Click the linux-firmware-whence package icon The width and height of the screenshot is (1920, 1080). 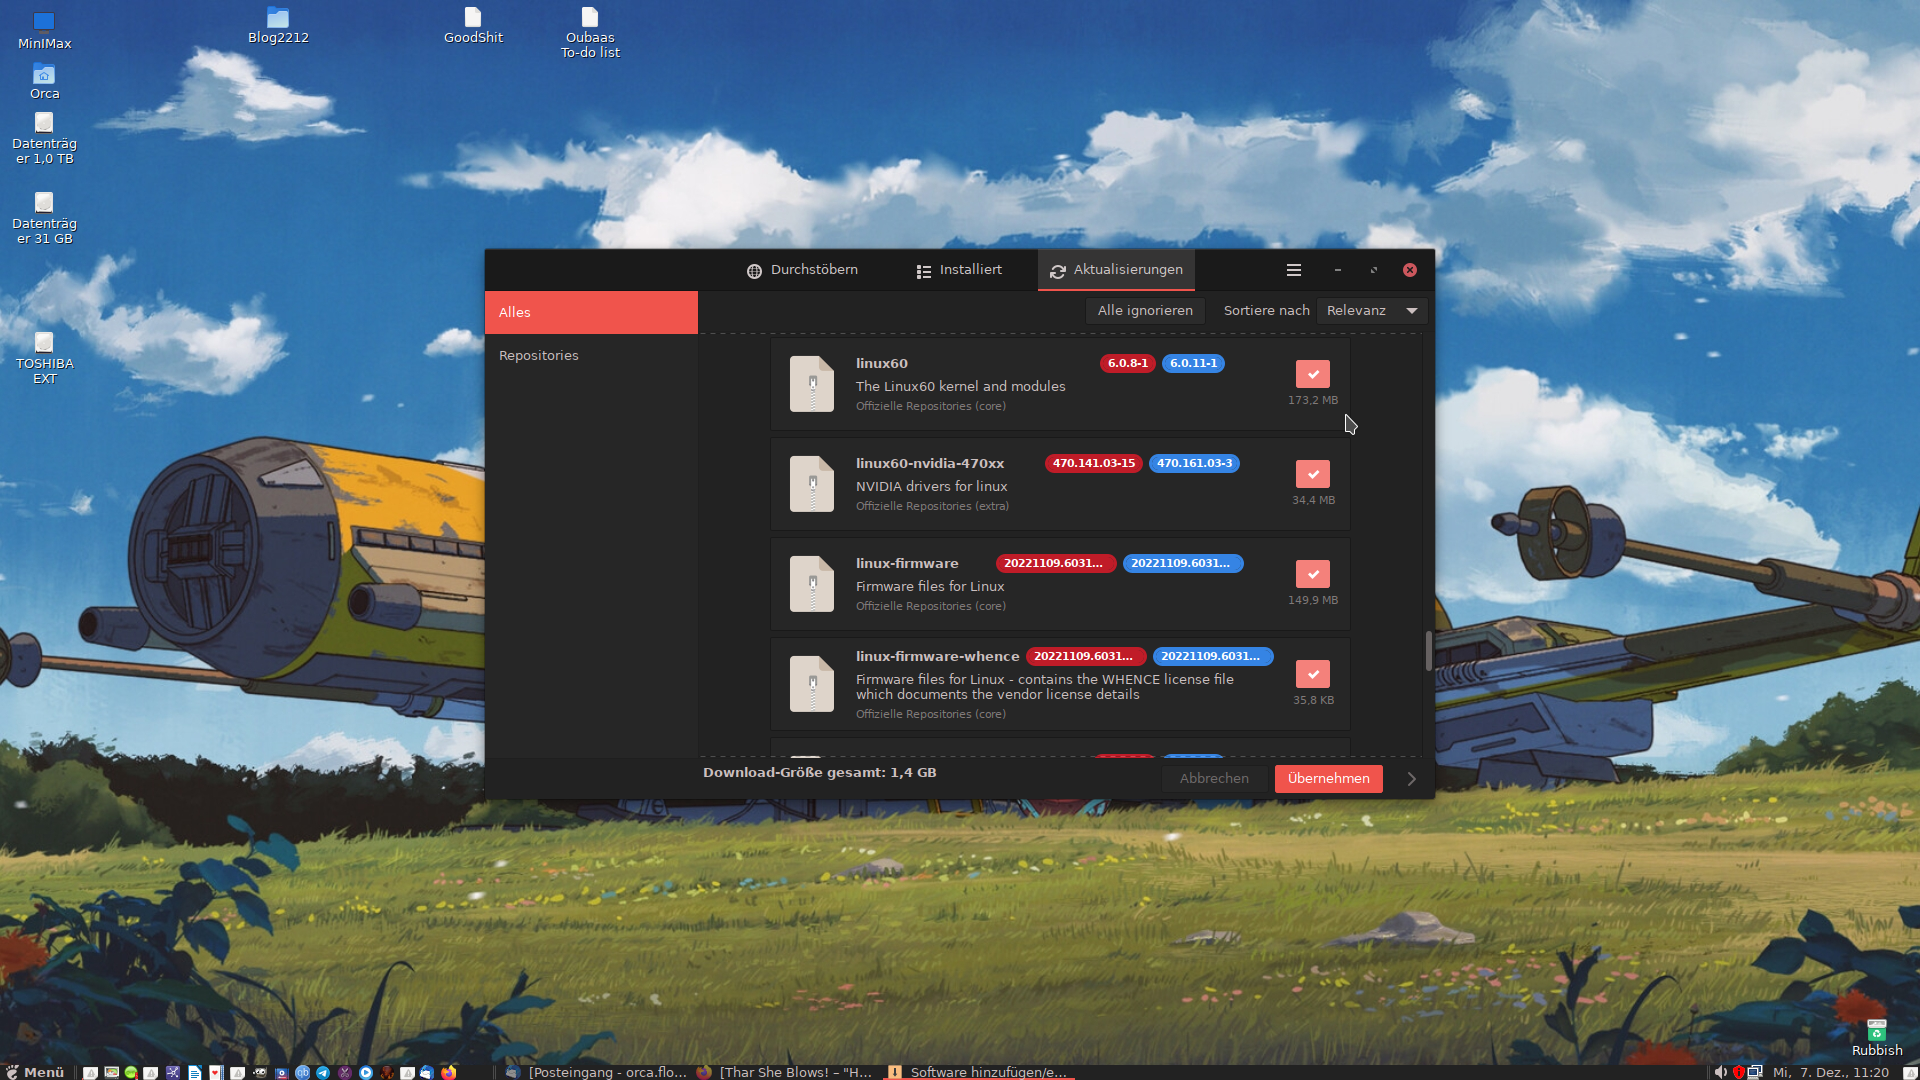pos(812,684)
